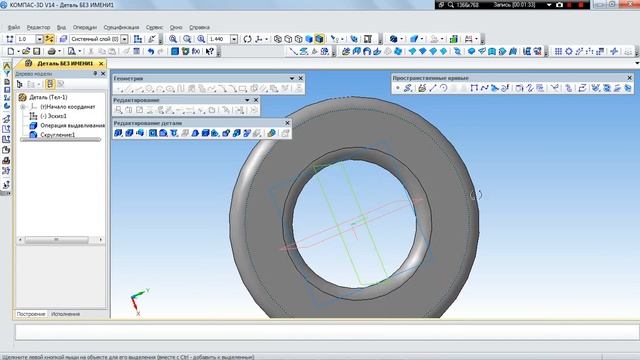
Task: Select Эскиз1 in model tree
Action: 53,116
